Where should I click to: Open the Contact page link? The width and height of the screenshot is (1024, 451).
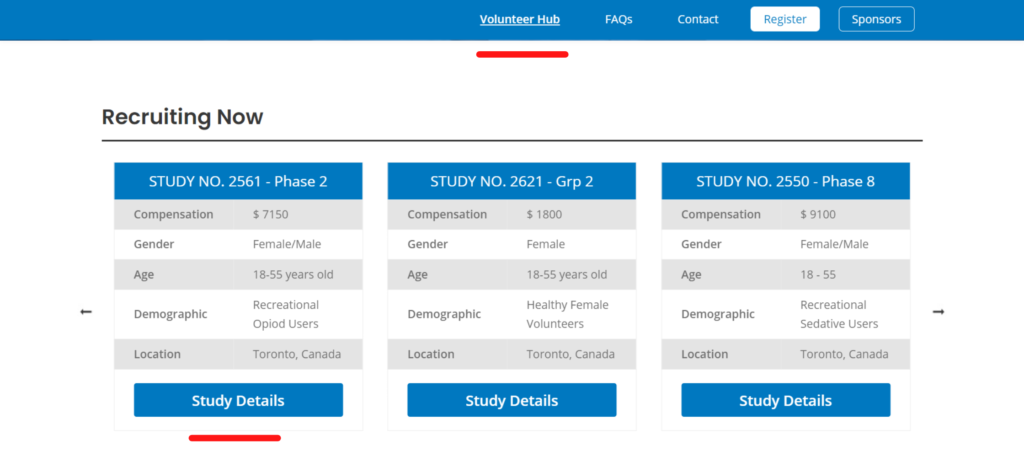tap(697, 19)
